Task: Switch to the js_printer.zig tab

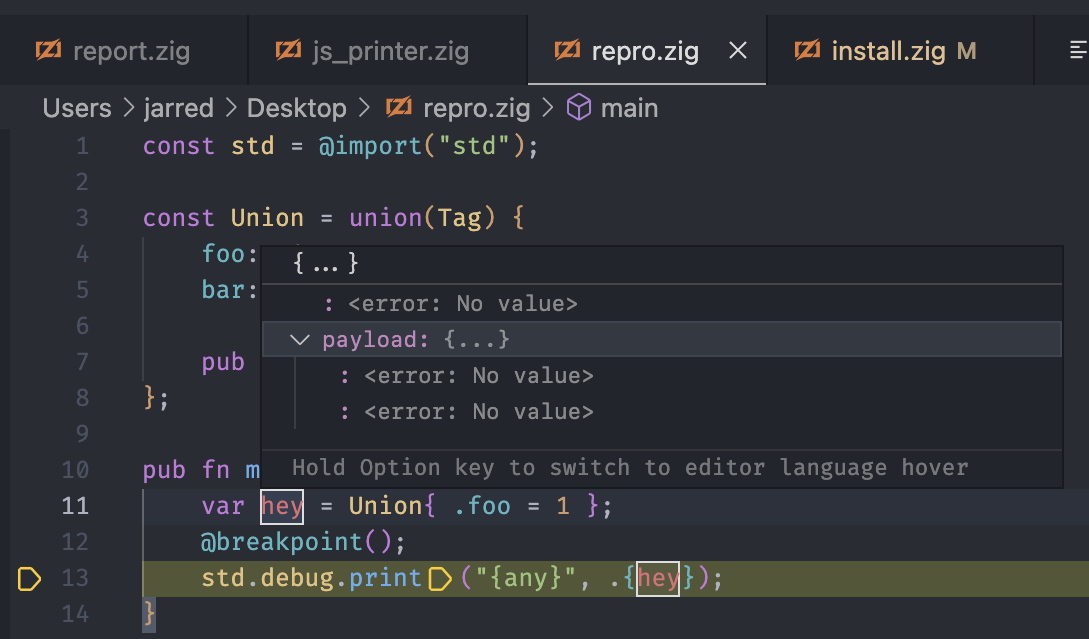Action: 388,50
